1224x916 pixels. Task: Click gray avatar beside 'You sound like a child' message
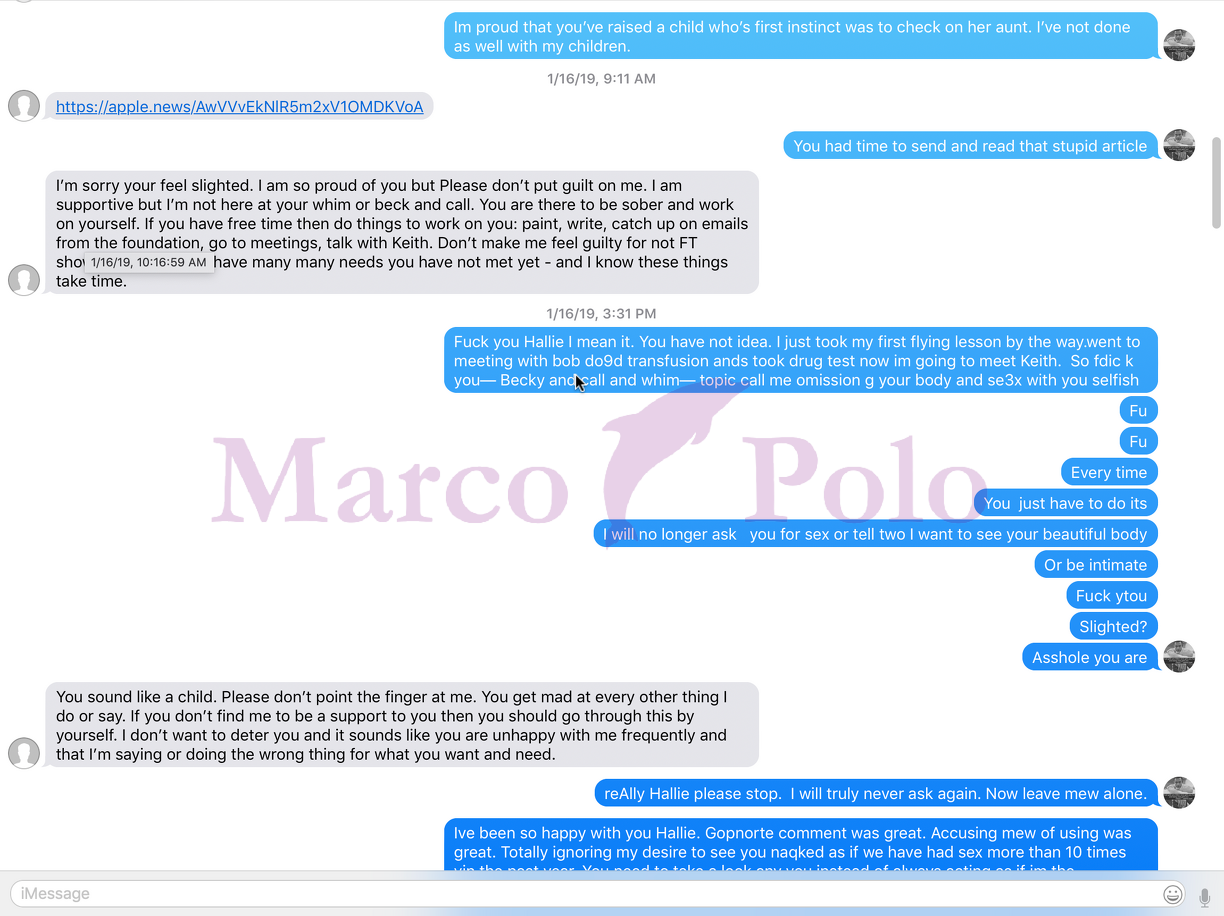pyautogui.click(x=24, y=753)
